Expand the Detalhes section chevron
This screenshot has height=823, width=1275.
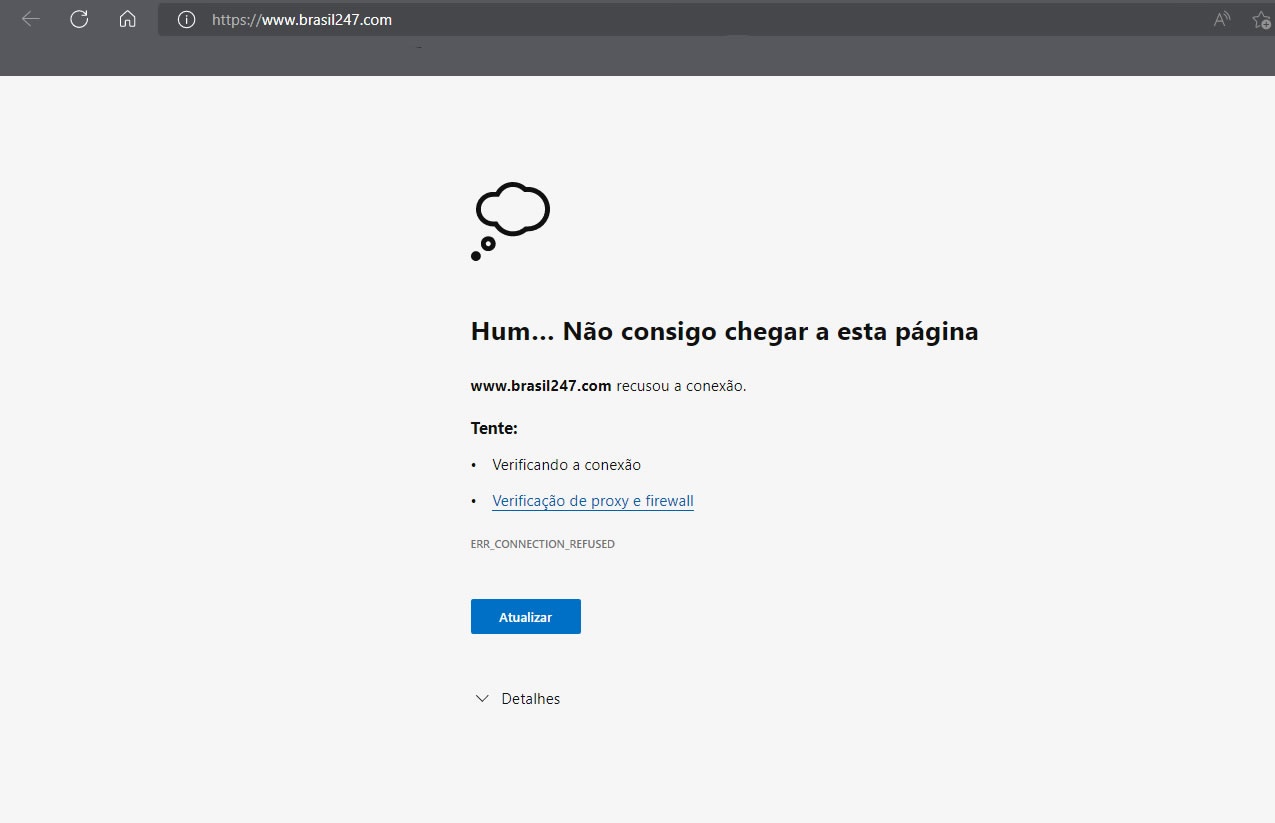click(x=483, y=699)
